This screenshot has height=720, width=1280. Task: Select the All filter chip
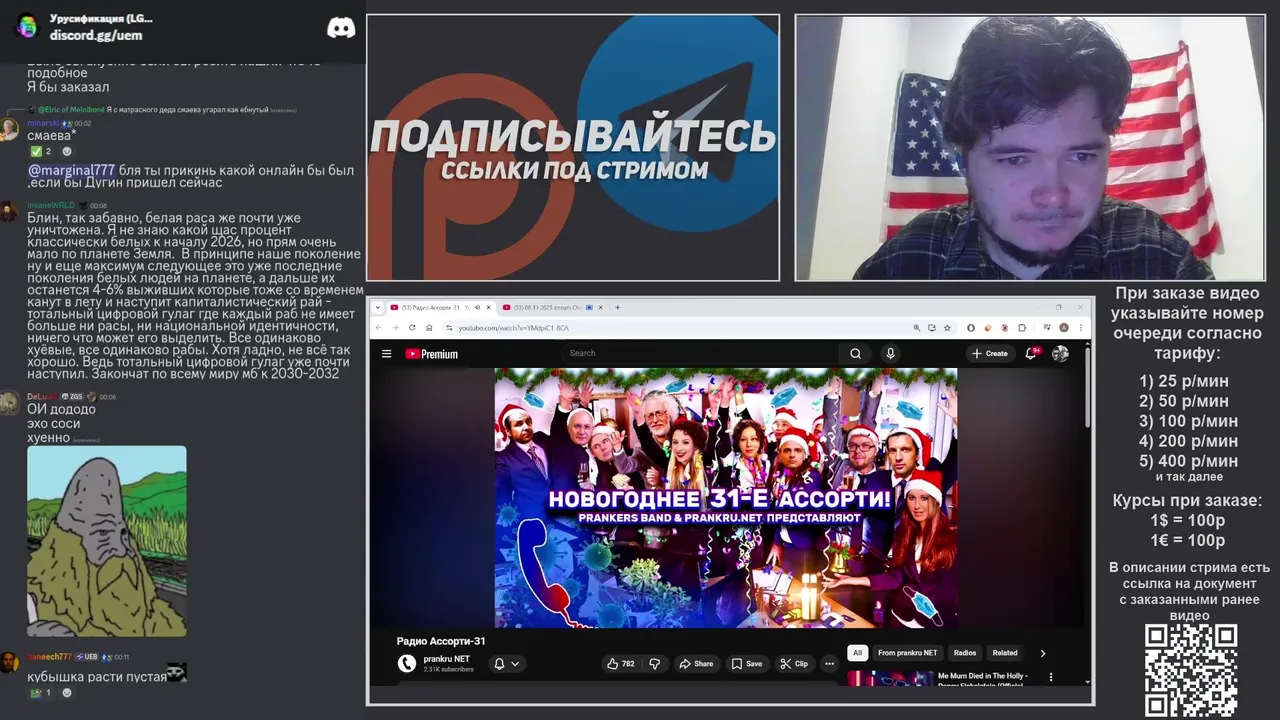(856, 653)
